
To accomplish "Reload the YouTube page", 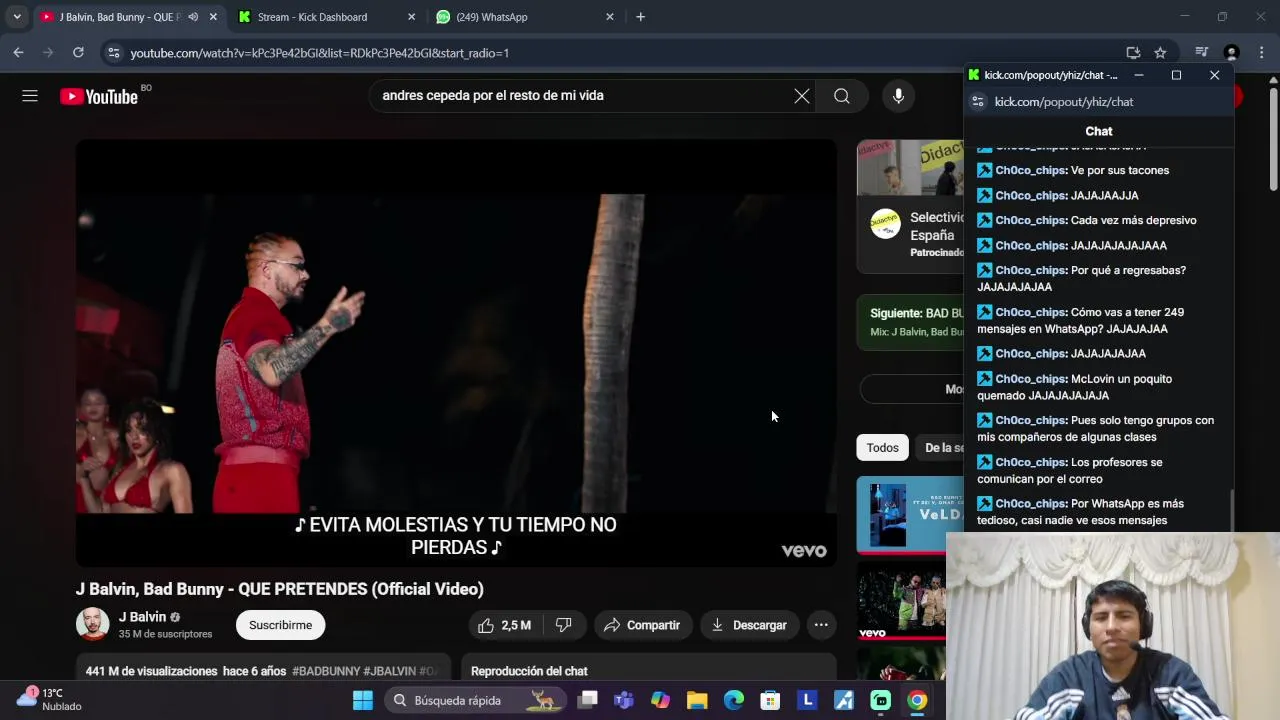I will coord(78,53).
